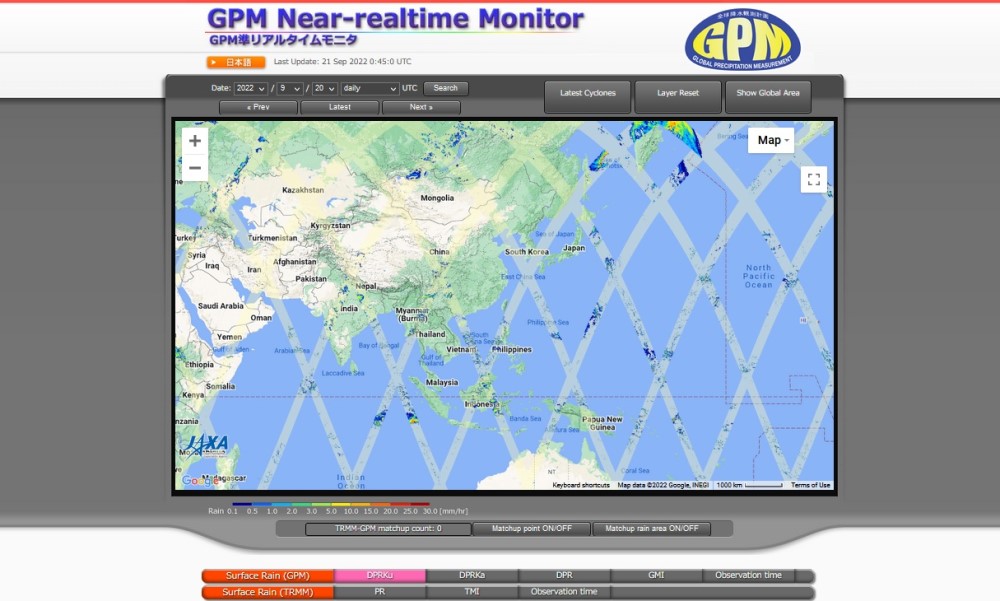Click the Malaysia label on map

[442, 383]
